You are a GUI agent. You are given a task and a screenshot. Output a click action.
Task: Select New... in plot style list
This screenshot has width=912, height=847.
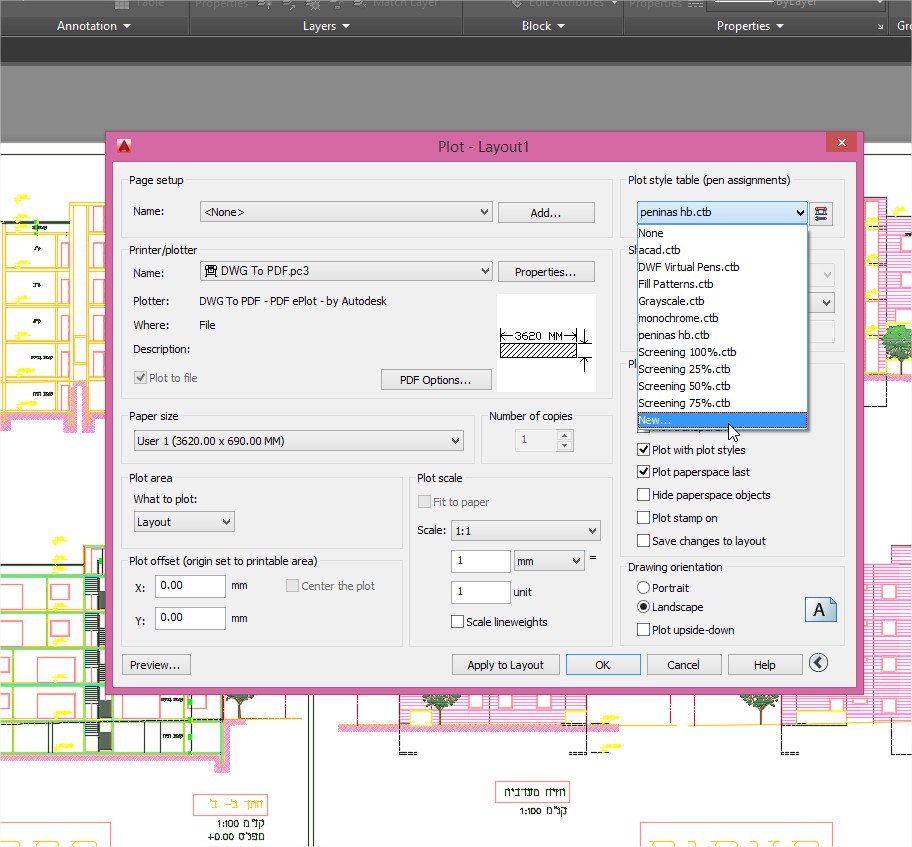coord(656,421)
